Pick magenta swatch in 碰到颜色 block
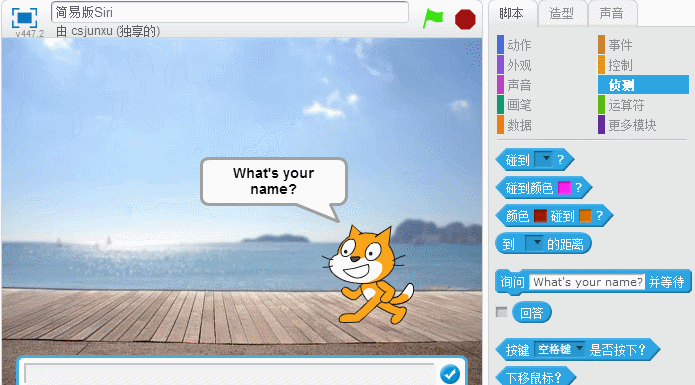This screenshot has height=385, width=695. click(564, 188)
